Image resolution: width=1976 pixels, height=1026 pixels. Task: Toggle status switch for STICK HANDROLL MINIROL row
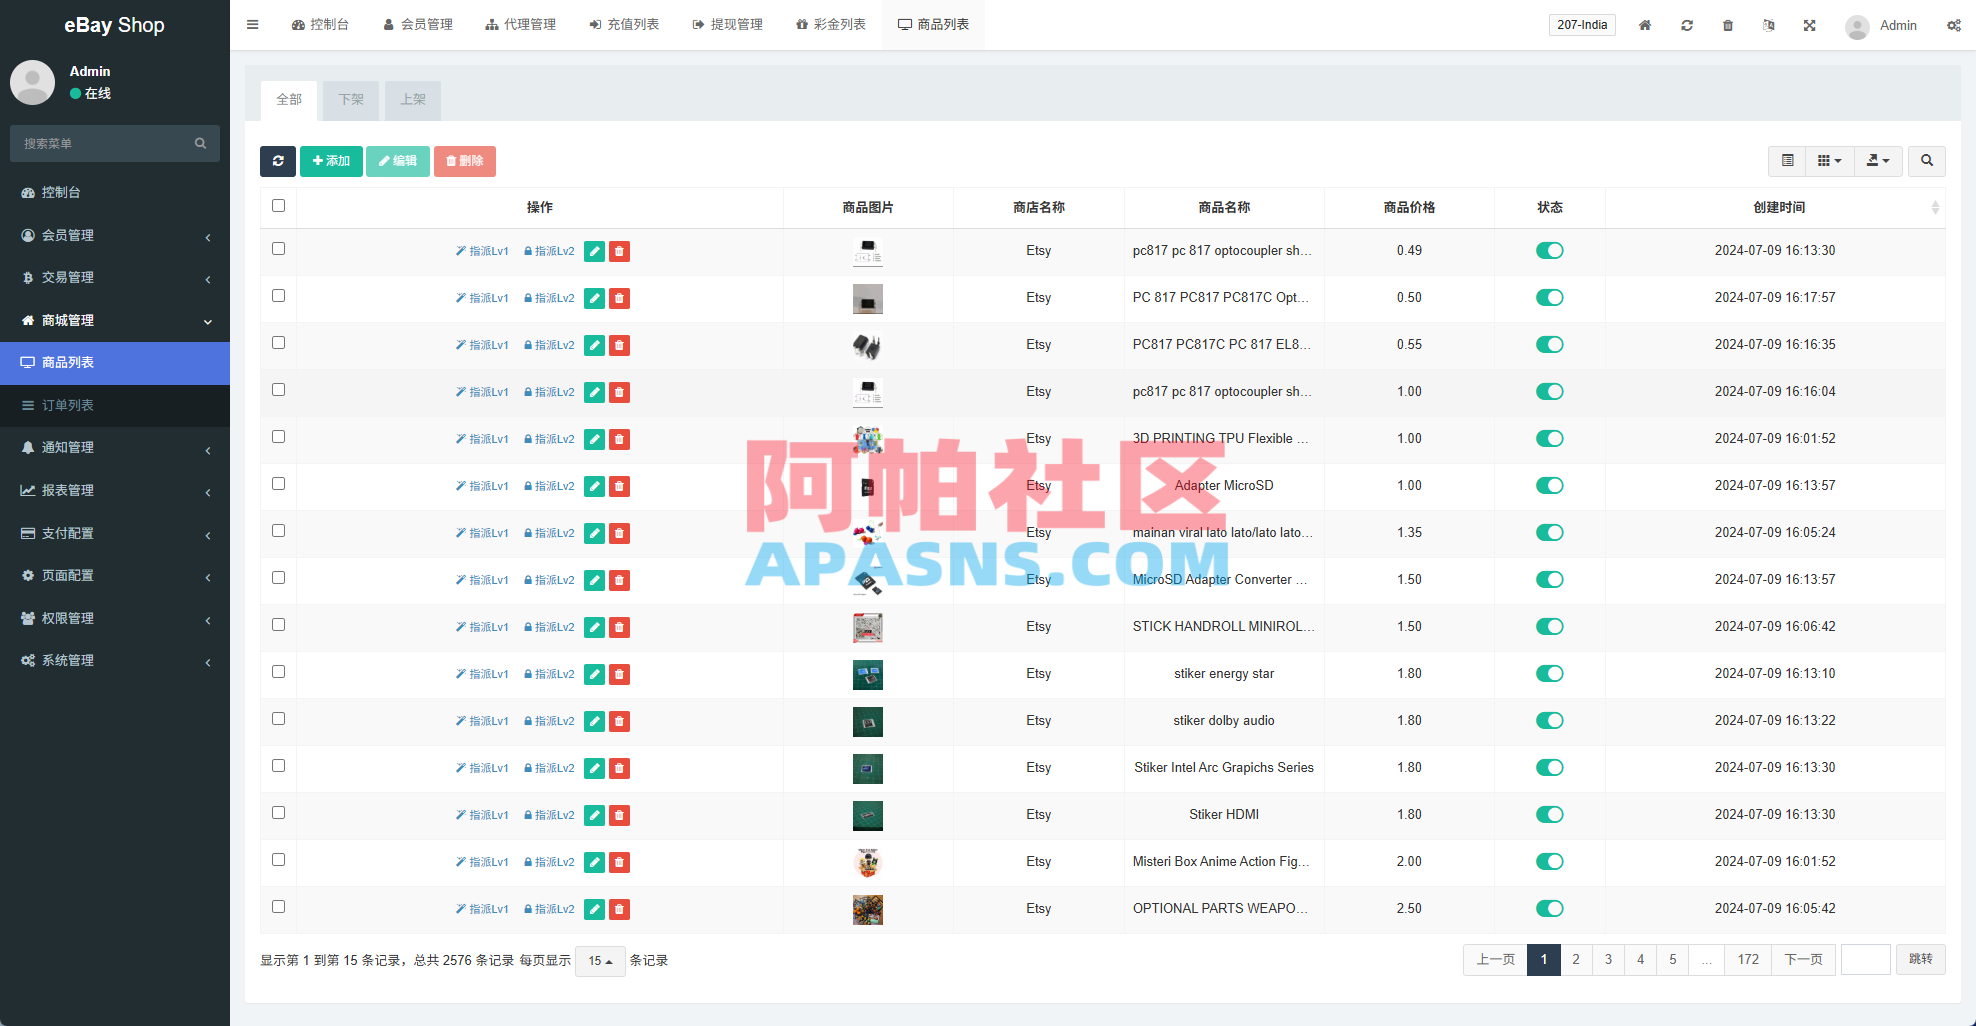click(1549, 627)
